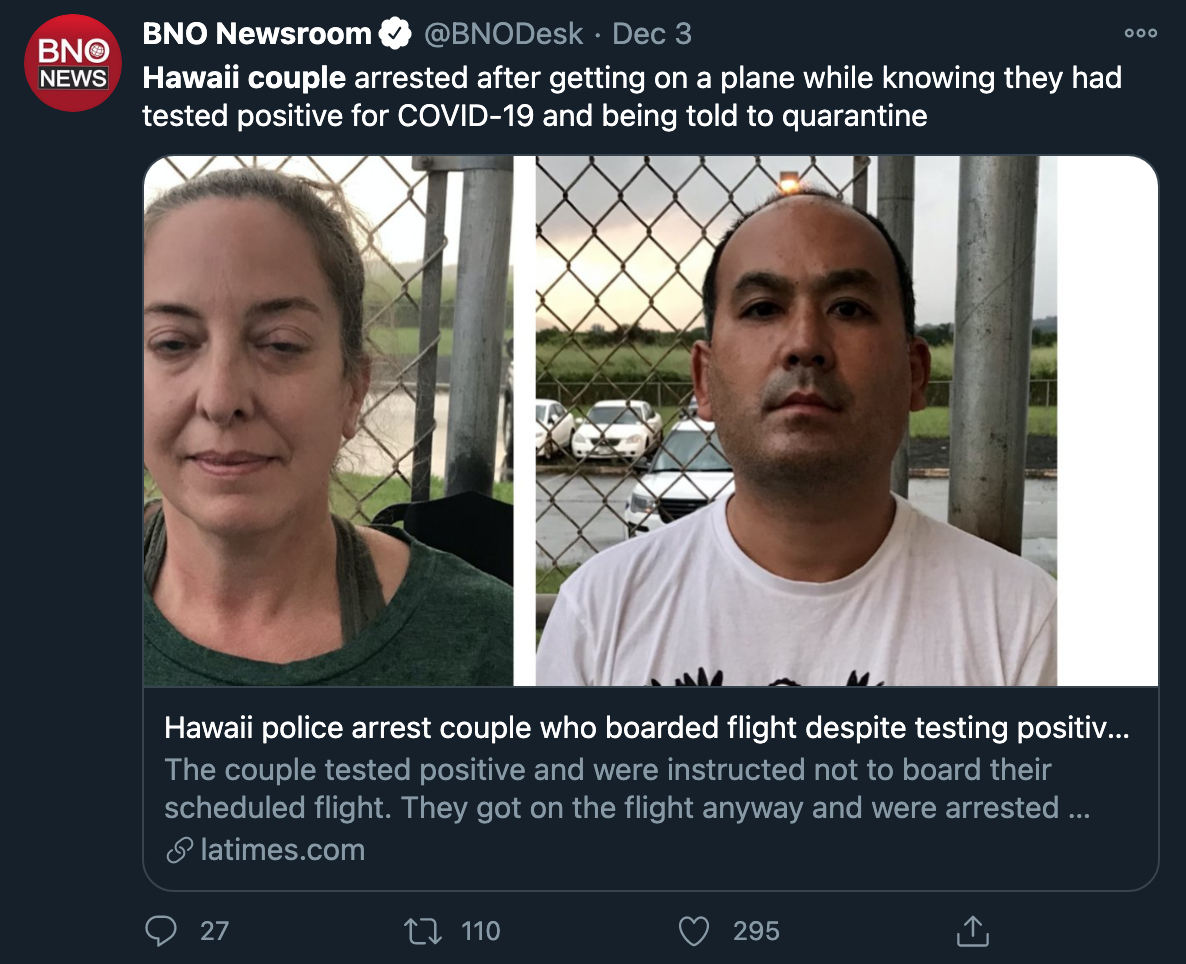Open the share tweet icon
Screen dimensions: 1186x964
click(973, 931)
